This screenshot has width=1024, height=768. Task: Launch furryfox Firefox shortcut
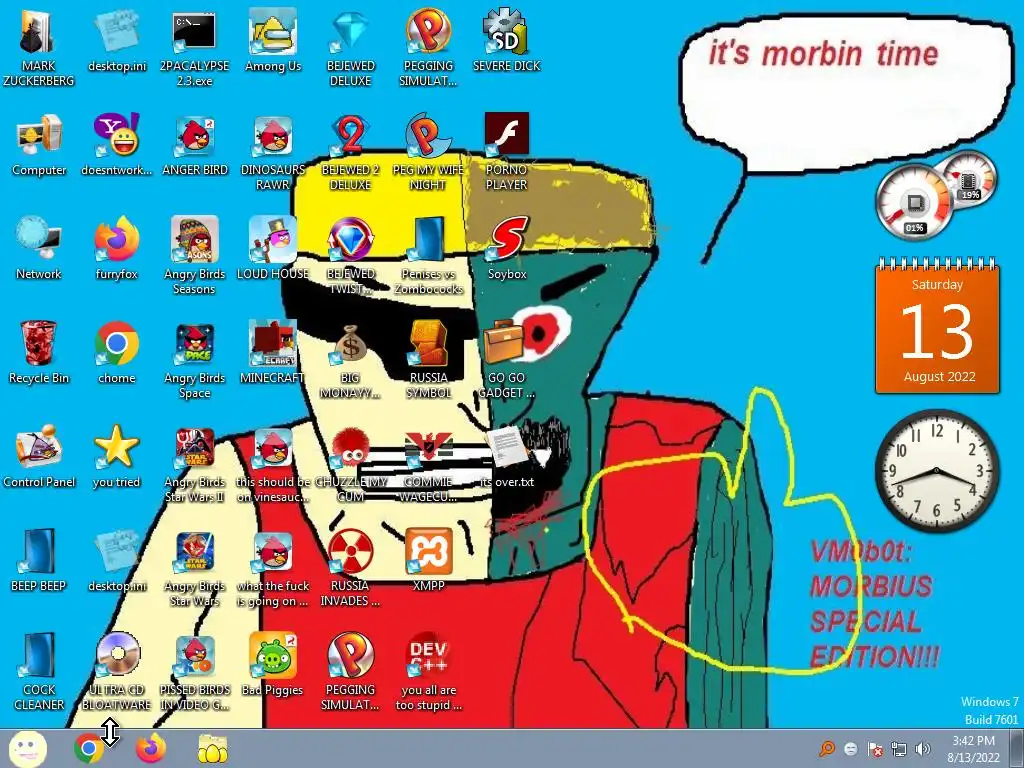coord(116,240)
